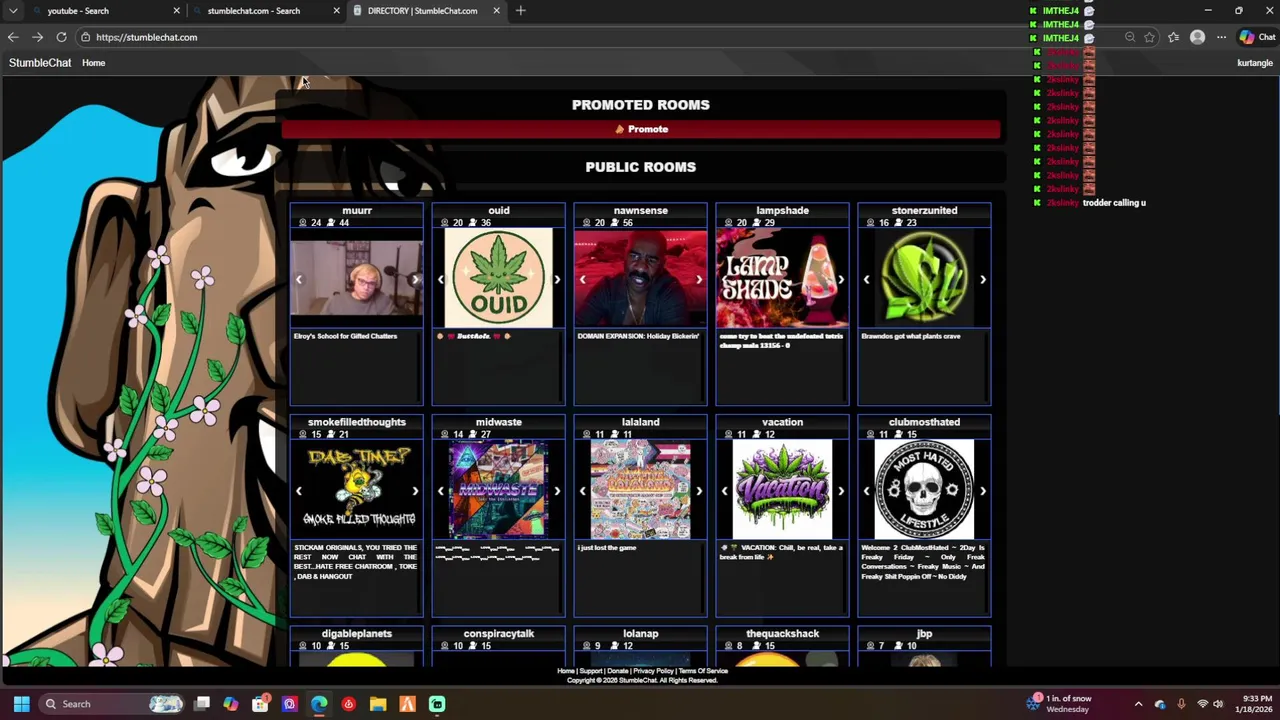Open the smokefilledthoughts room title
This screenshot has height=720, width=1280.
pyautogui.click(x=357, y=422)
